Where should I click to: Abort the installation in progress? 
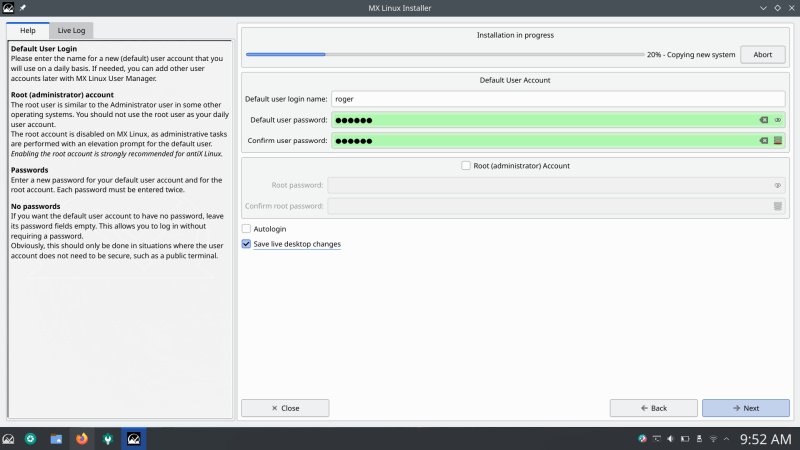pyautogui.click(x=763, y=55)
